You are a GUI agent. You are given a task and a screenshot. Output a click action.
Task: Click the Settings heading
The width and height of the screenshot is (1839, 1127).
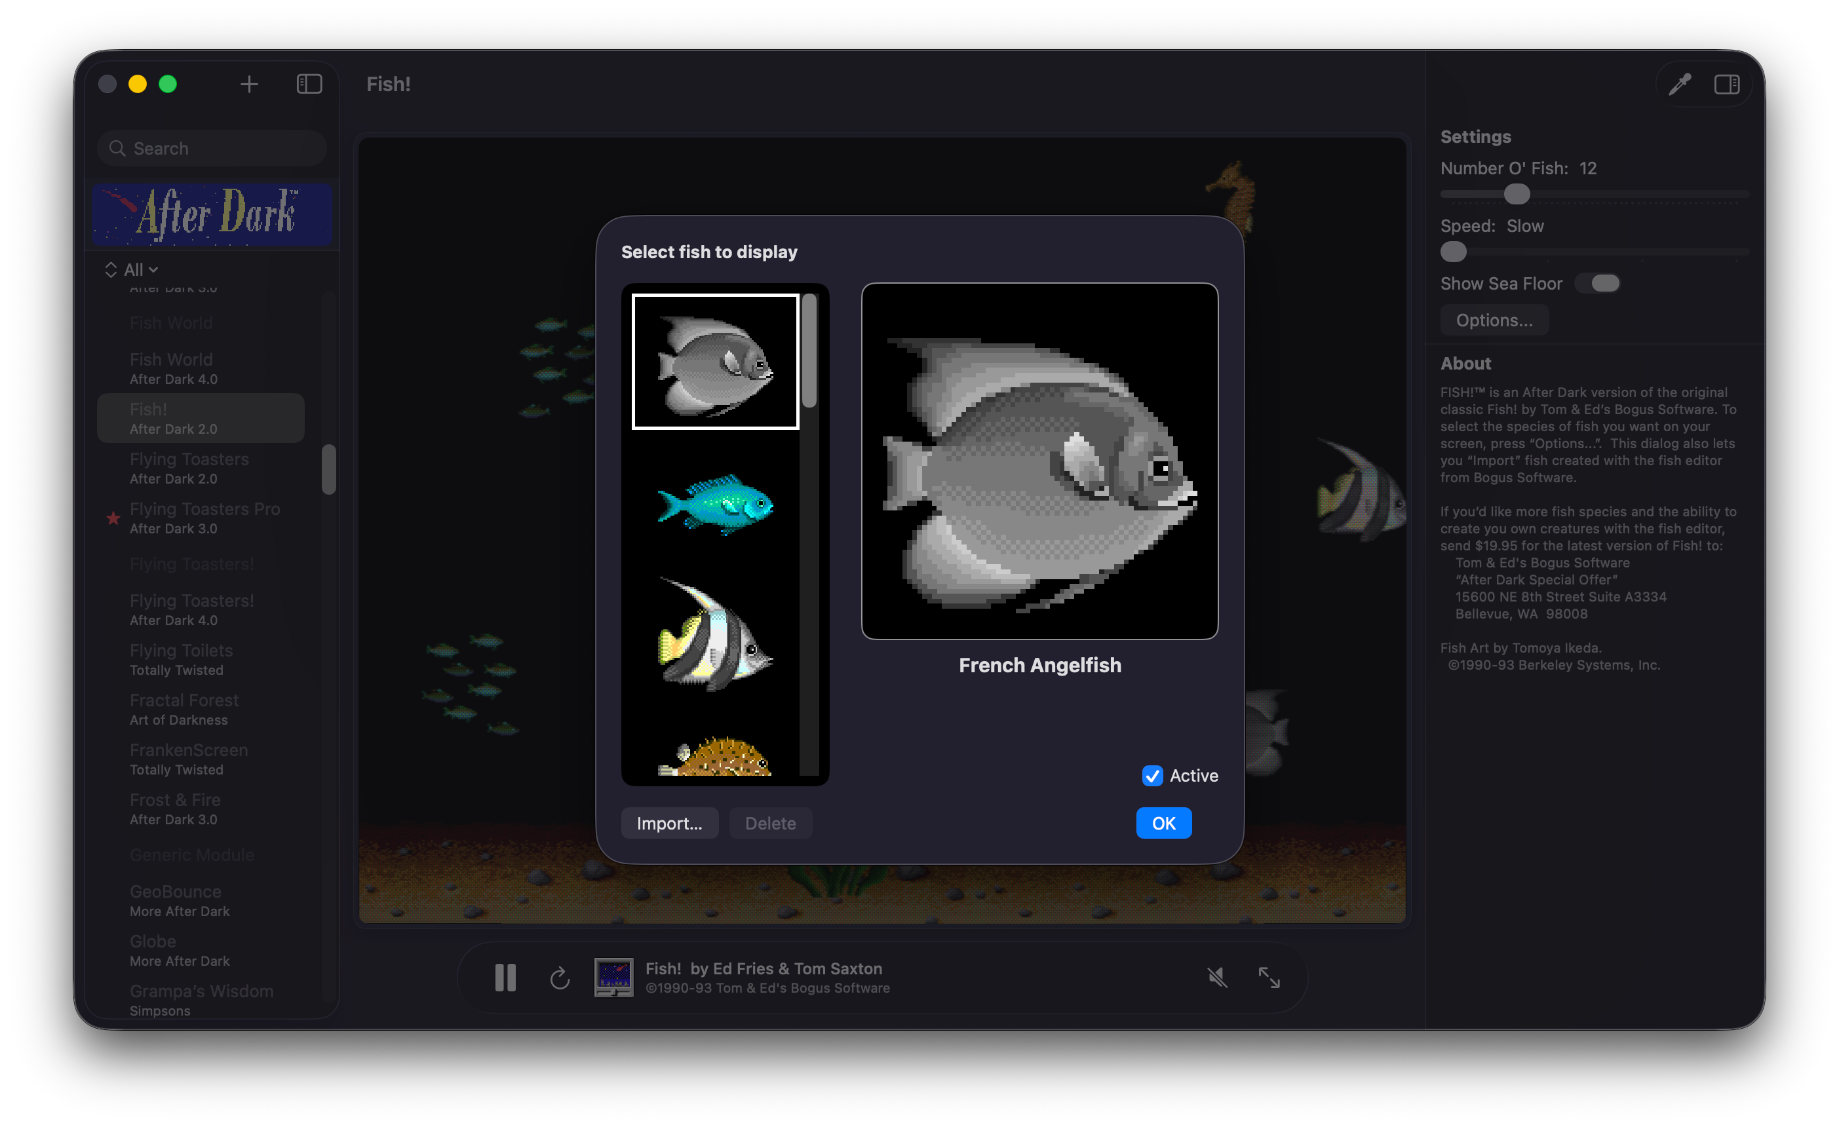click(x=1475, y=137)
